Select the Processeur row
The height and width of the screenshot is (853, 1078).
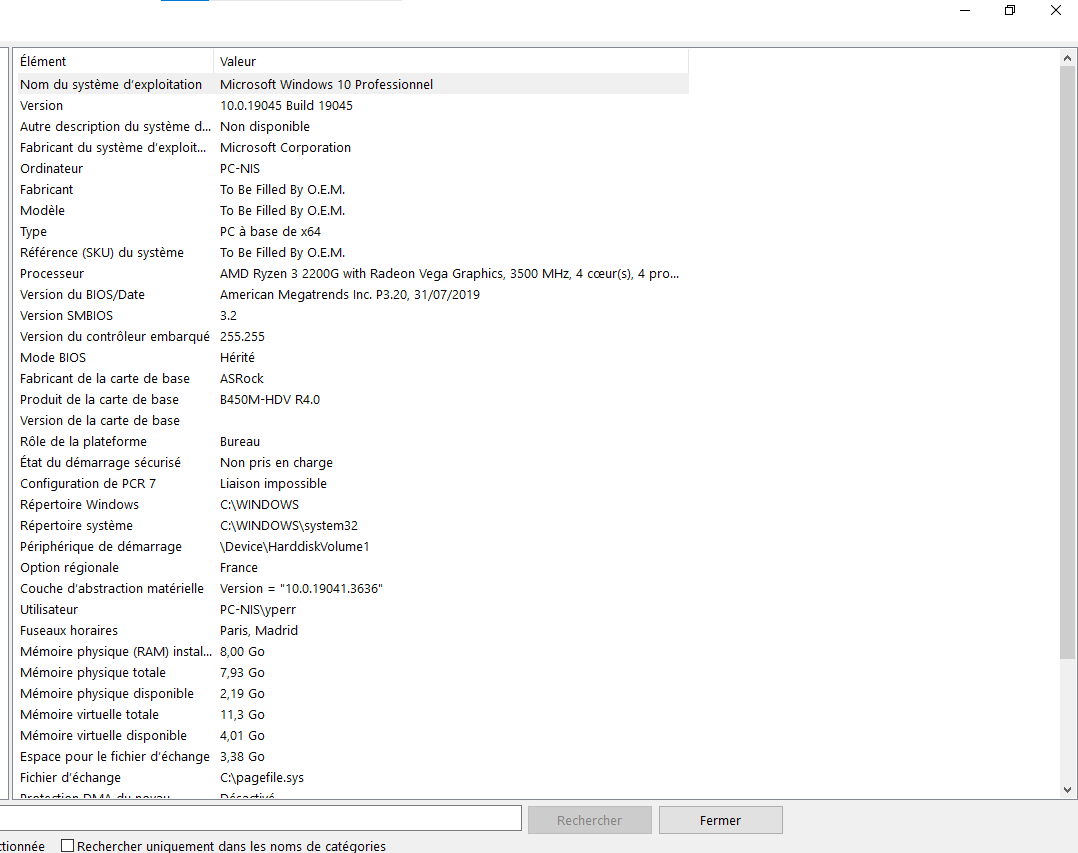coord(52,274)
